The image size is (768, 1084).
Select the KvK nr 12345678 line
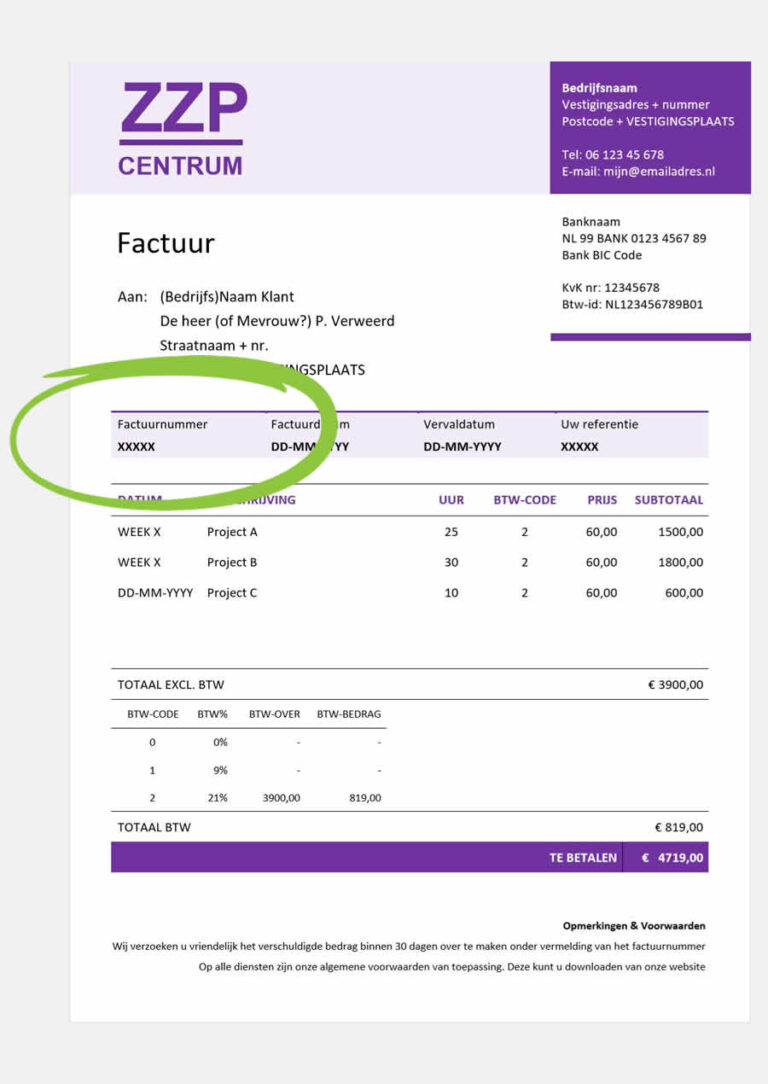(x=611, y=288)
